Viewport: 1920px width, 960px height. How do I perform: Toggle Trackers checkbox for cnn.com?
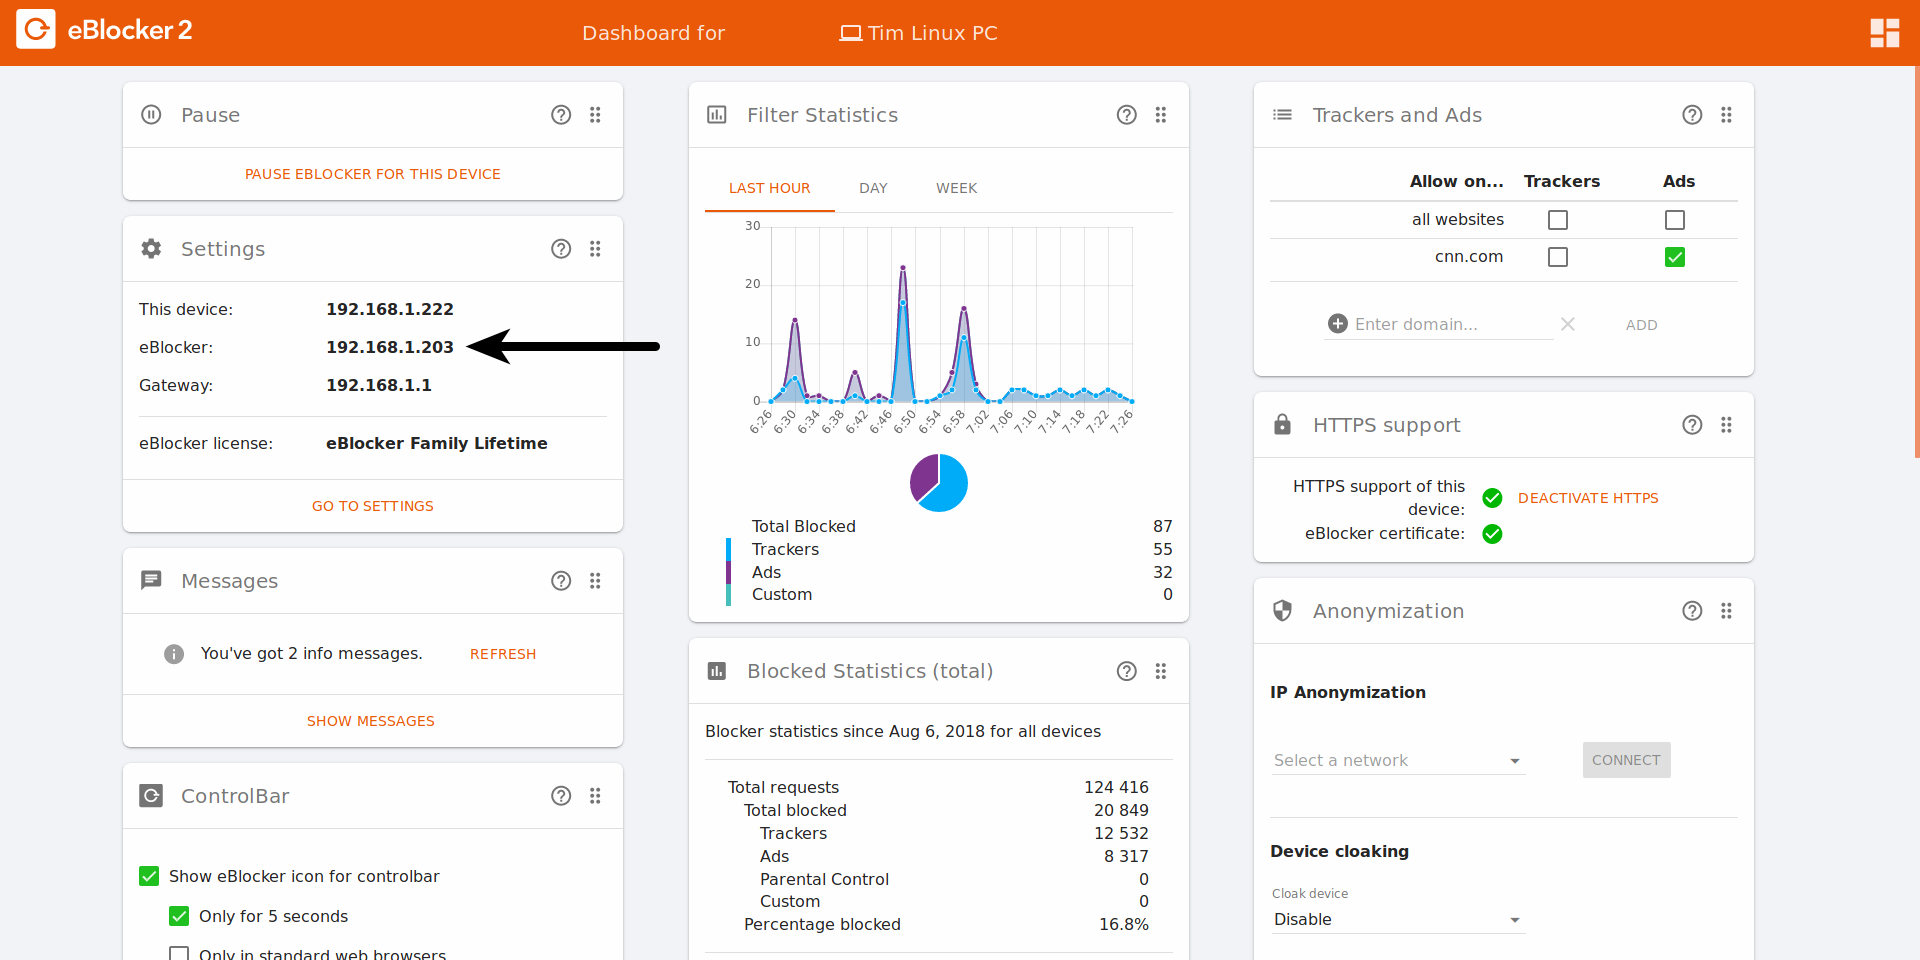tap(1558, 257)
